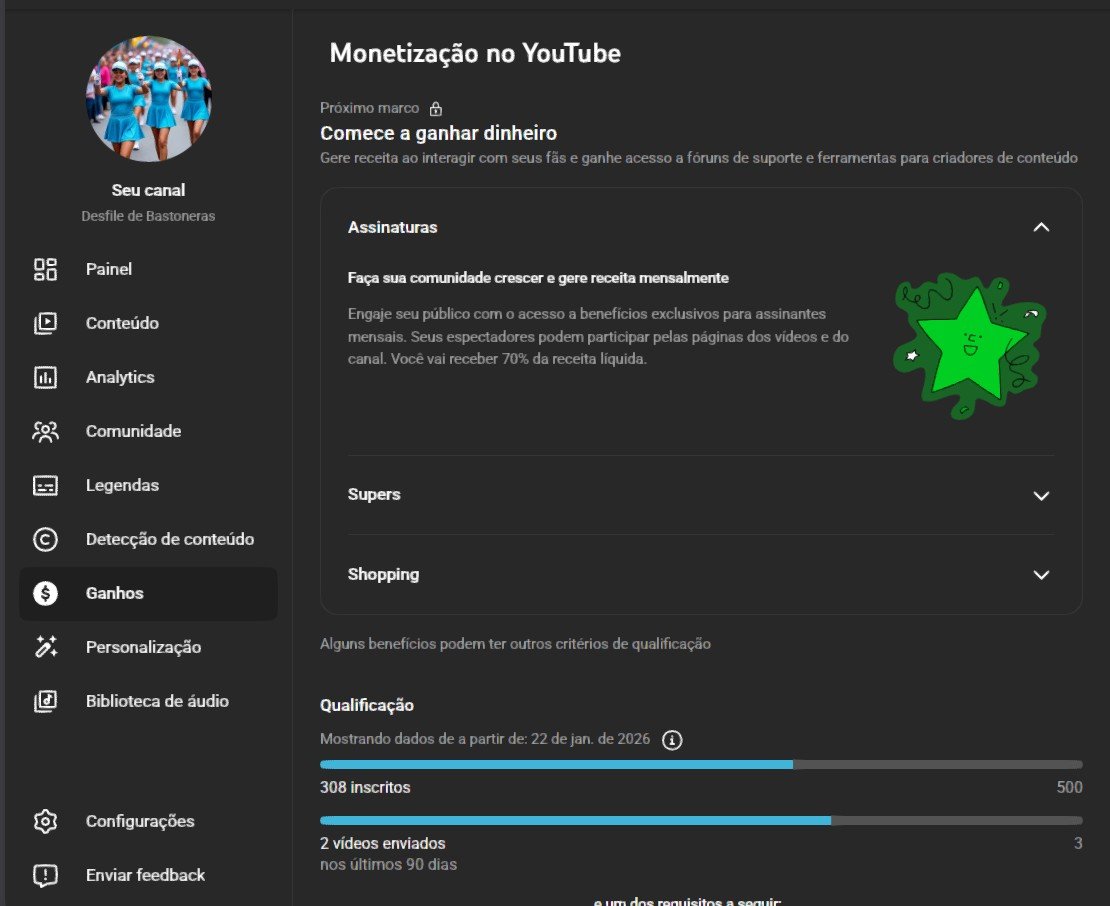Open Legendas in the sidebar

click(122, 485)
